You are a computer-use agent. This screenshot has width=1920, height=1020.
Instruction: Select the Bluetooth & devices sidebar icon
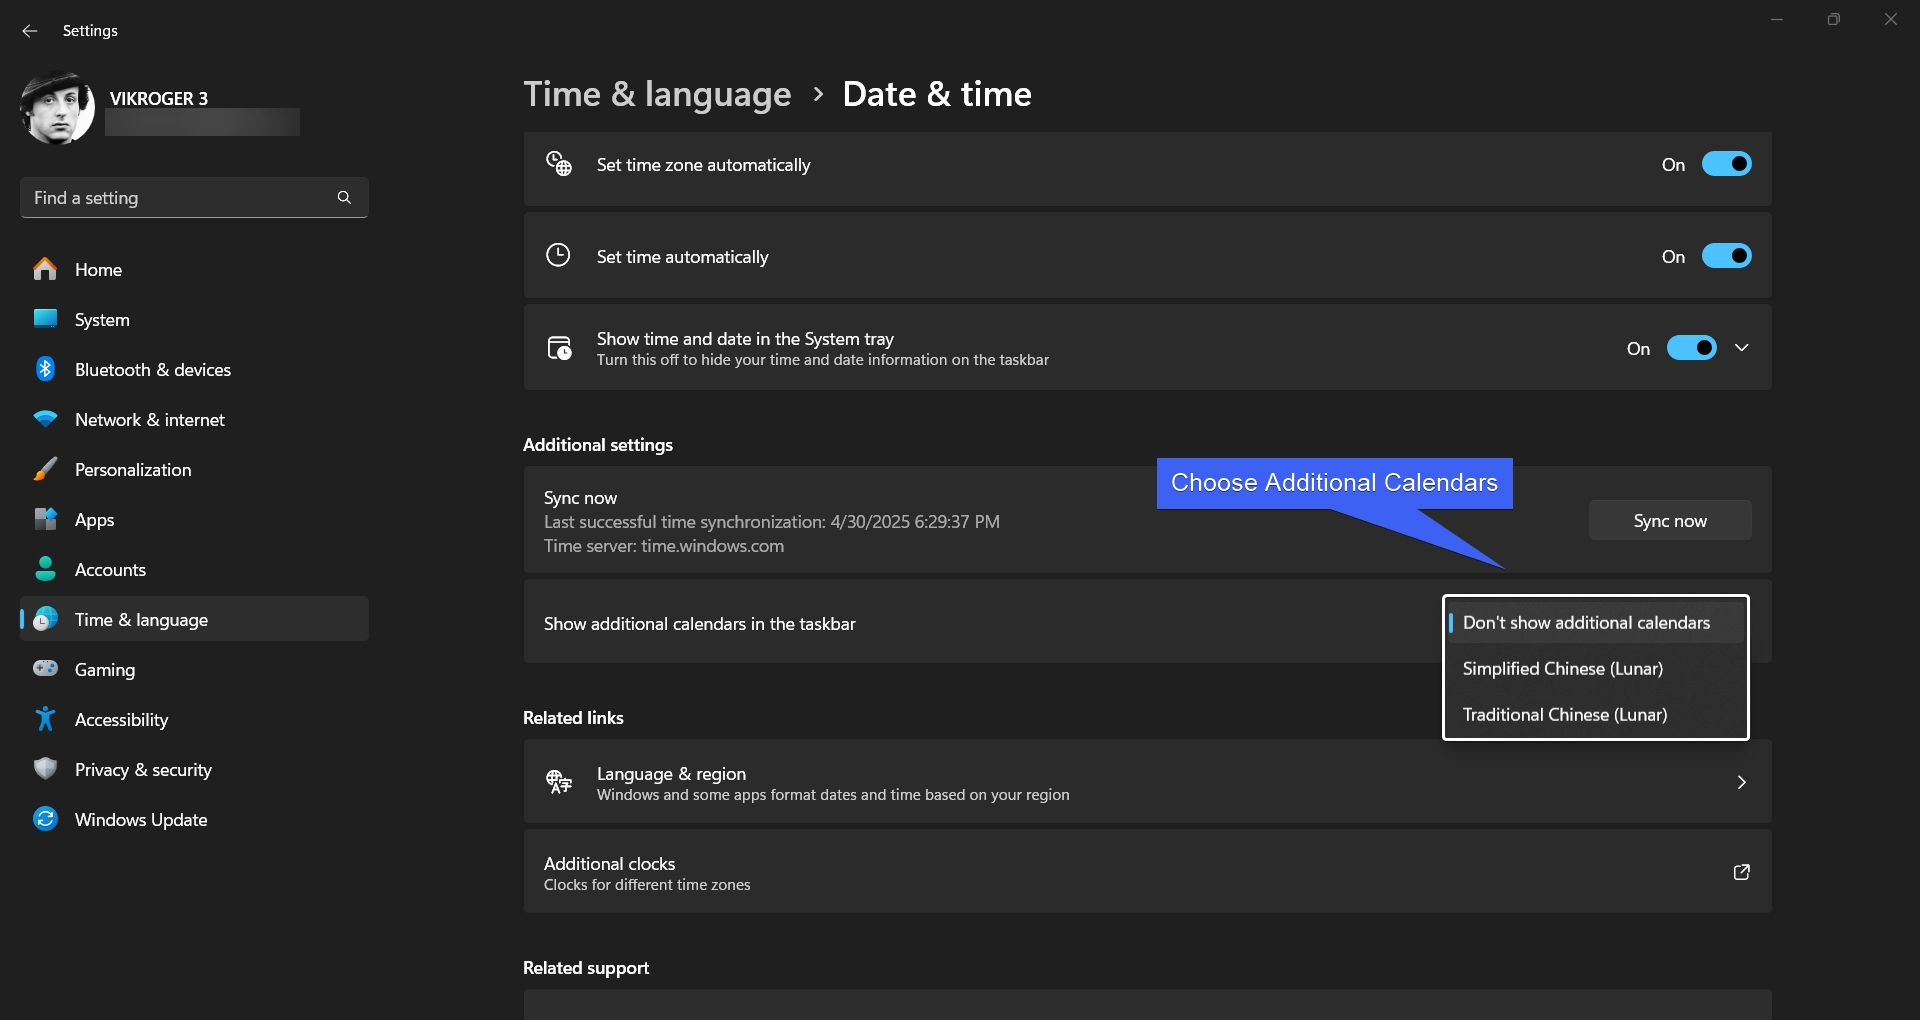(x=45, y=369)
